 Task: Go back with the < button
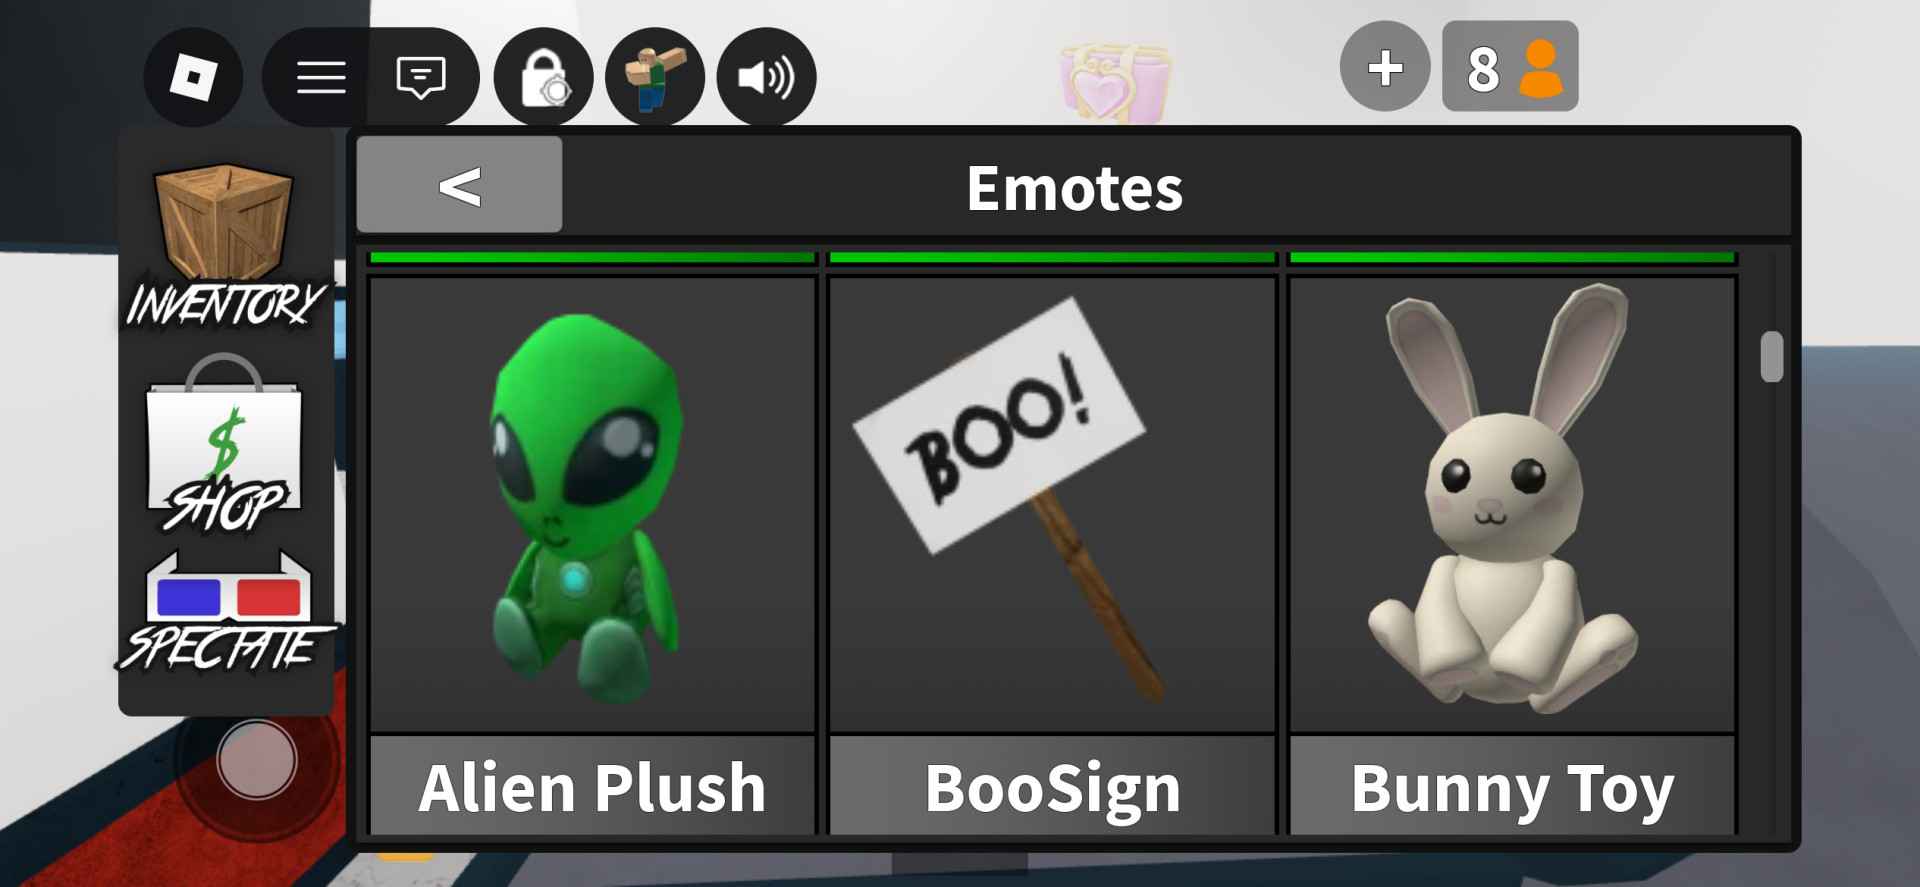(459, 185)
